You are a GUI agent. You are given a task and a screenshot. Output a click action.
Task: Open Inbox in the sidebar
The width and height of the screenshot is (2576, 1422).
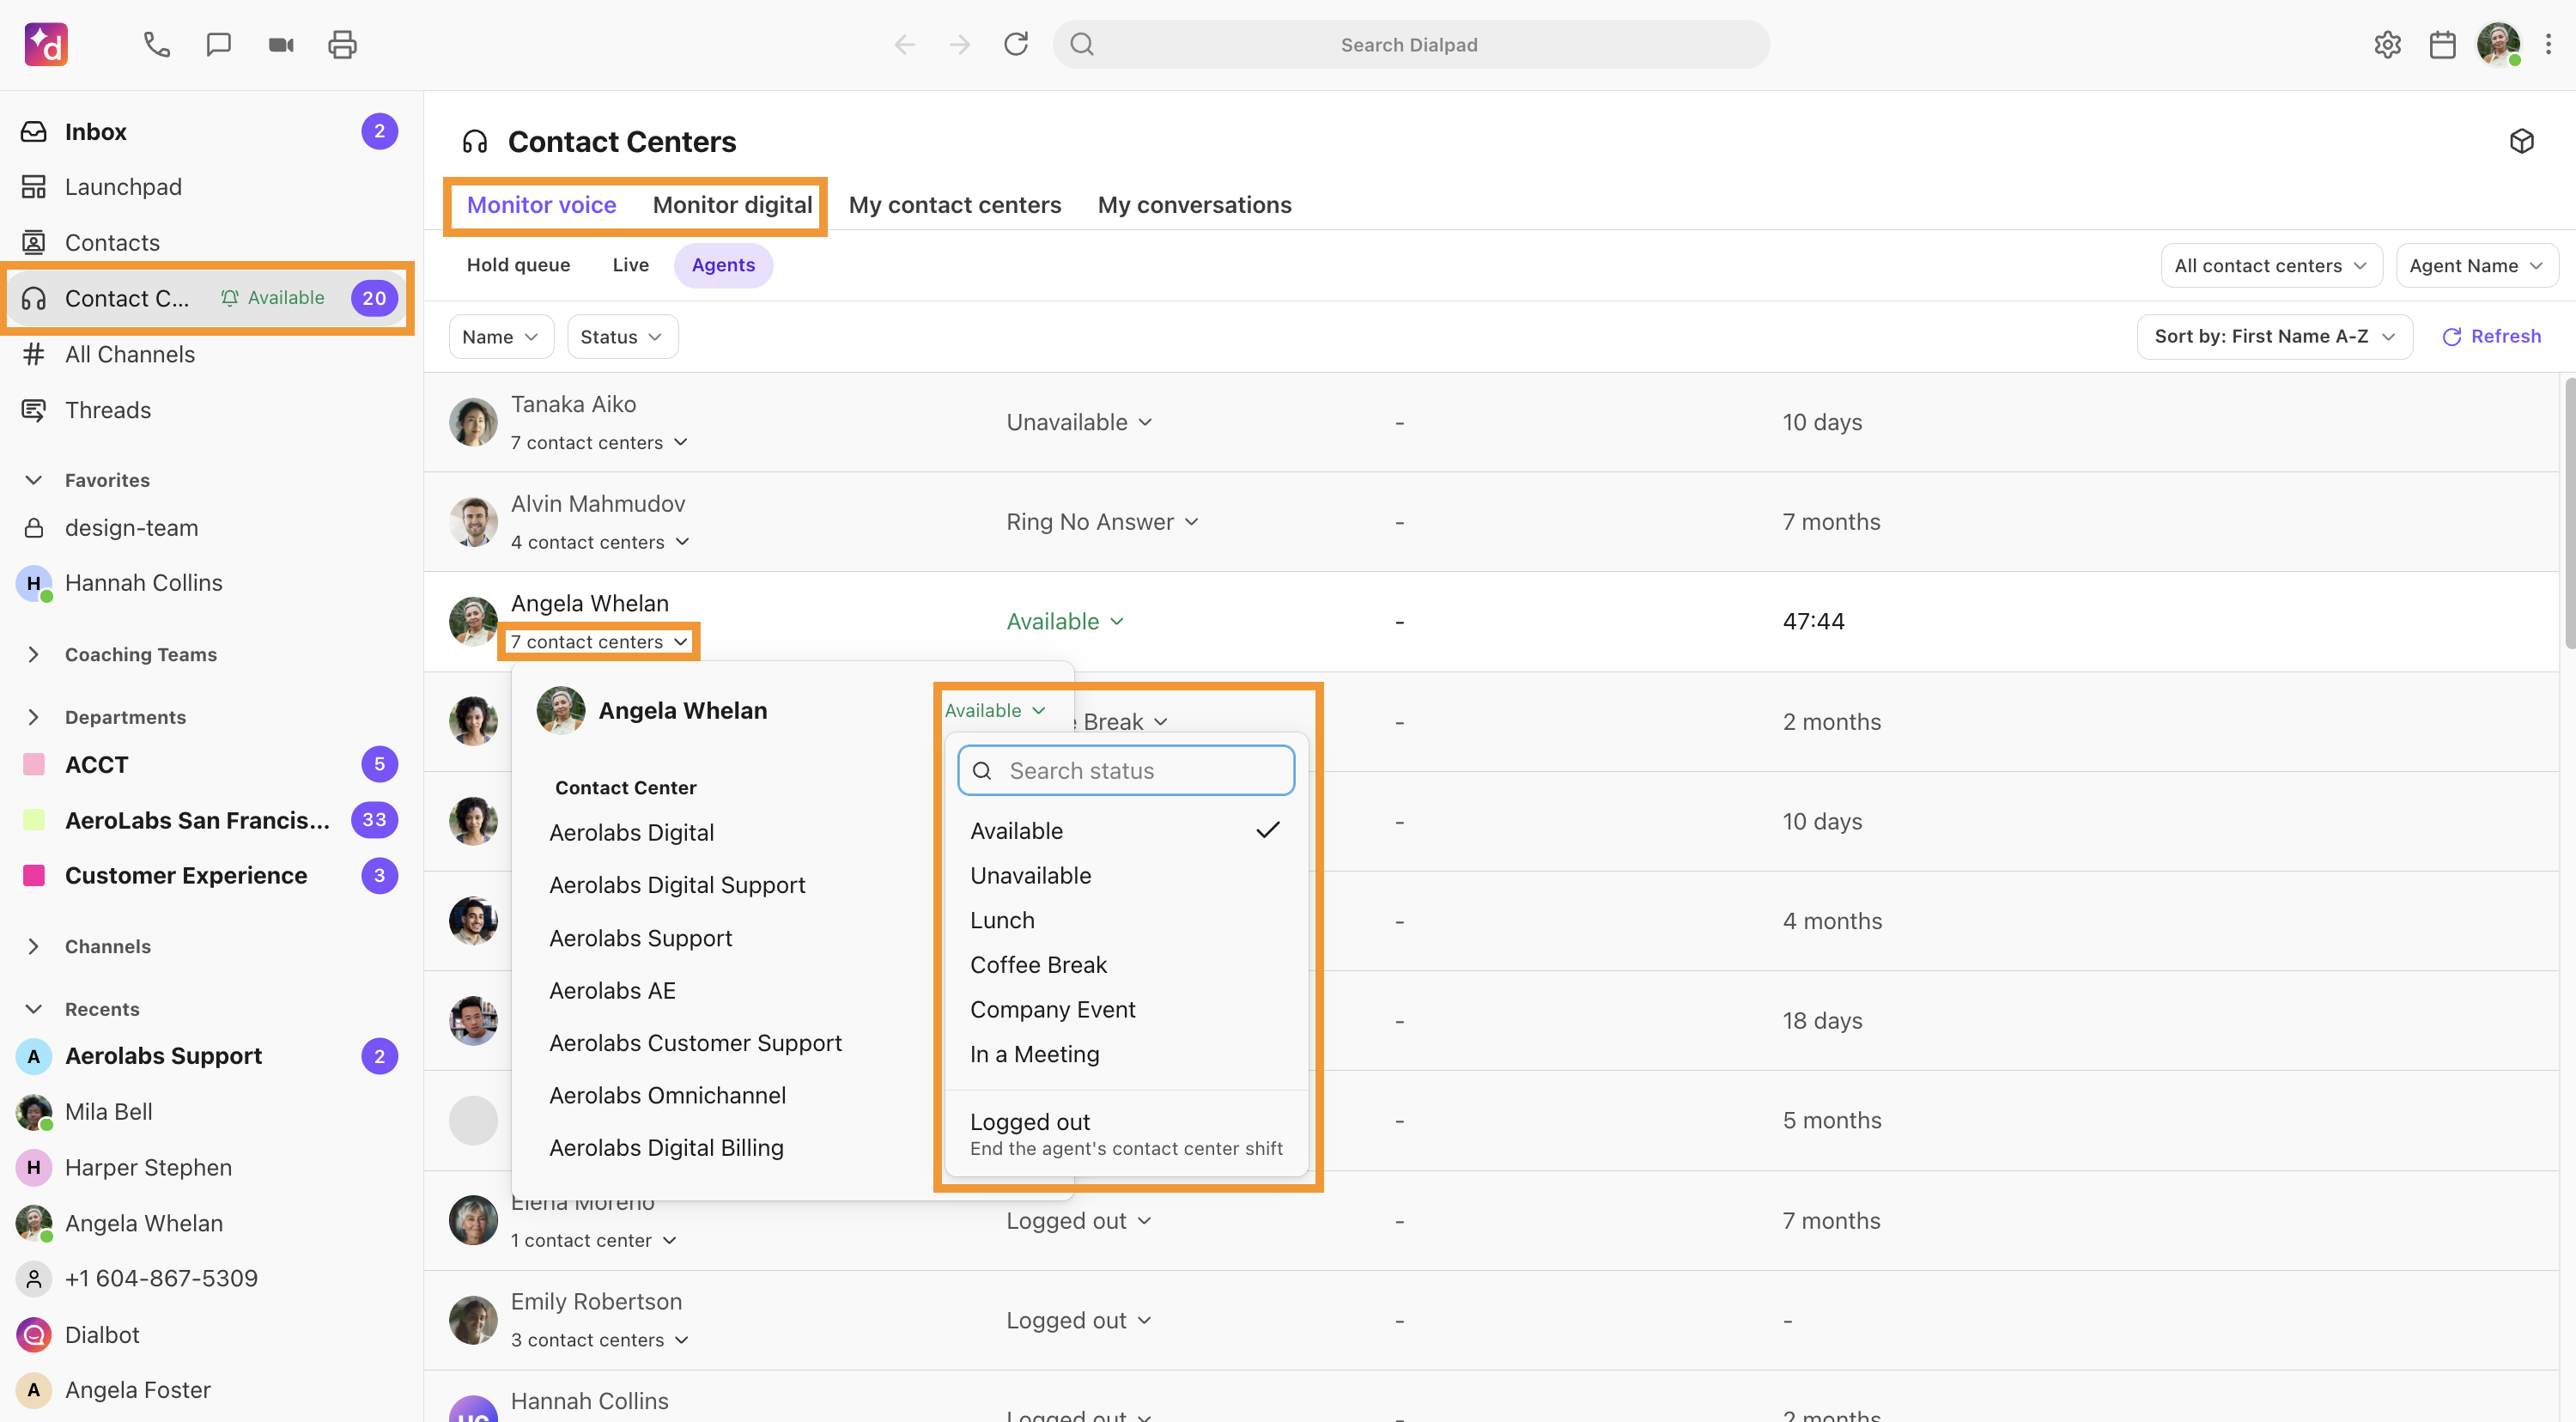tap(208, 131)
